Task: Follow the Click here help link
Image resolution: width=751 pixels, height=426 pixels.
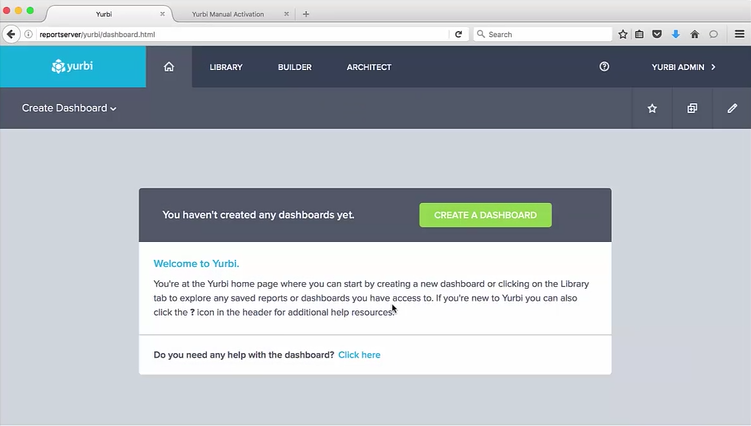Action: [x=359, y=355]
